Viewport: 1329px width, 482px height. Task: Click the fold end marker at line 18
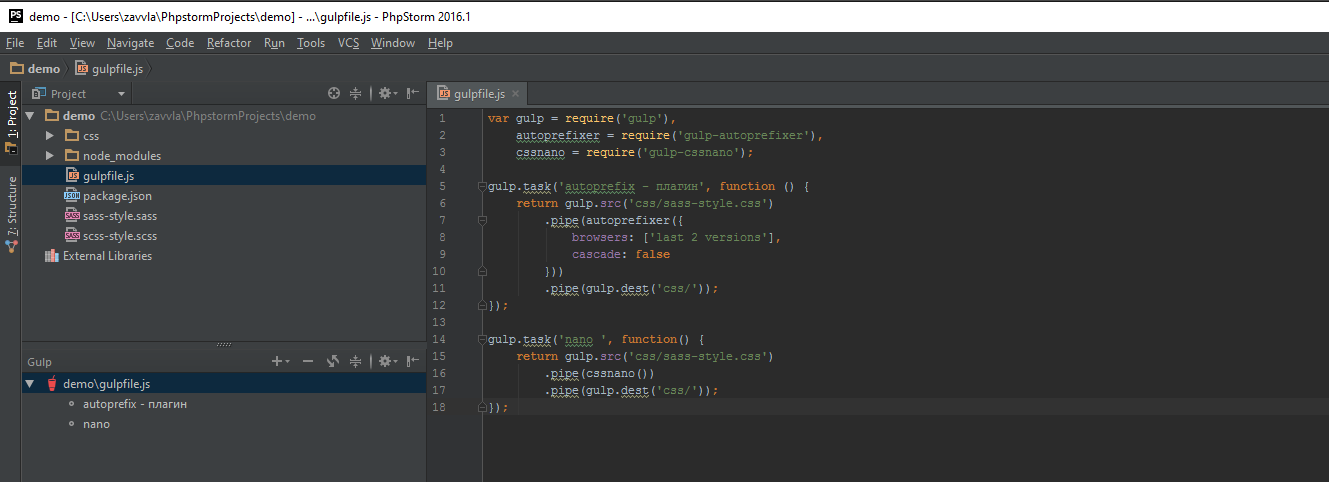(481, 407)
